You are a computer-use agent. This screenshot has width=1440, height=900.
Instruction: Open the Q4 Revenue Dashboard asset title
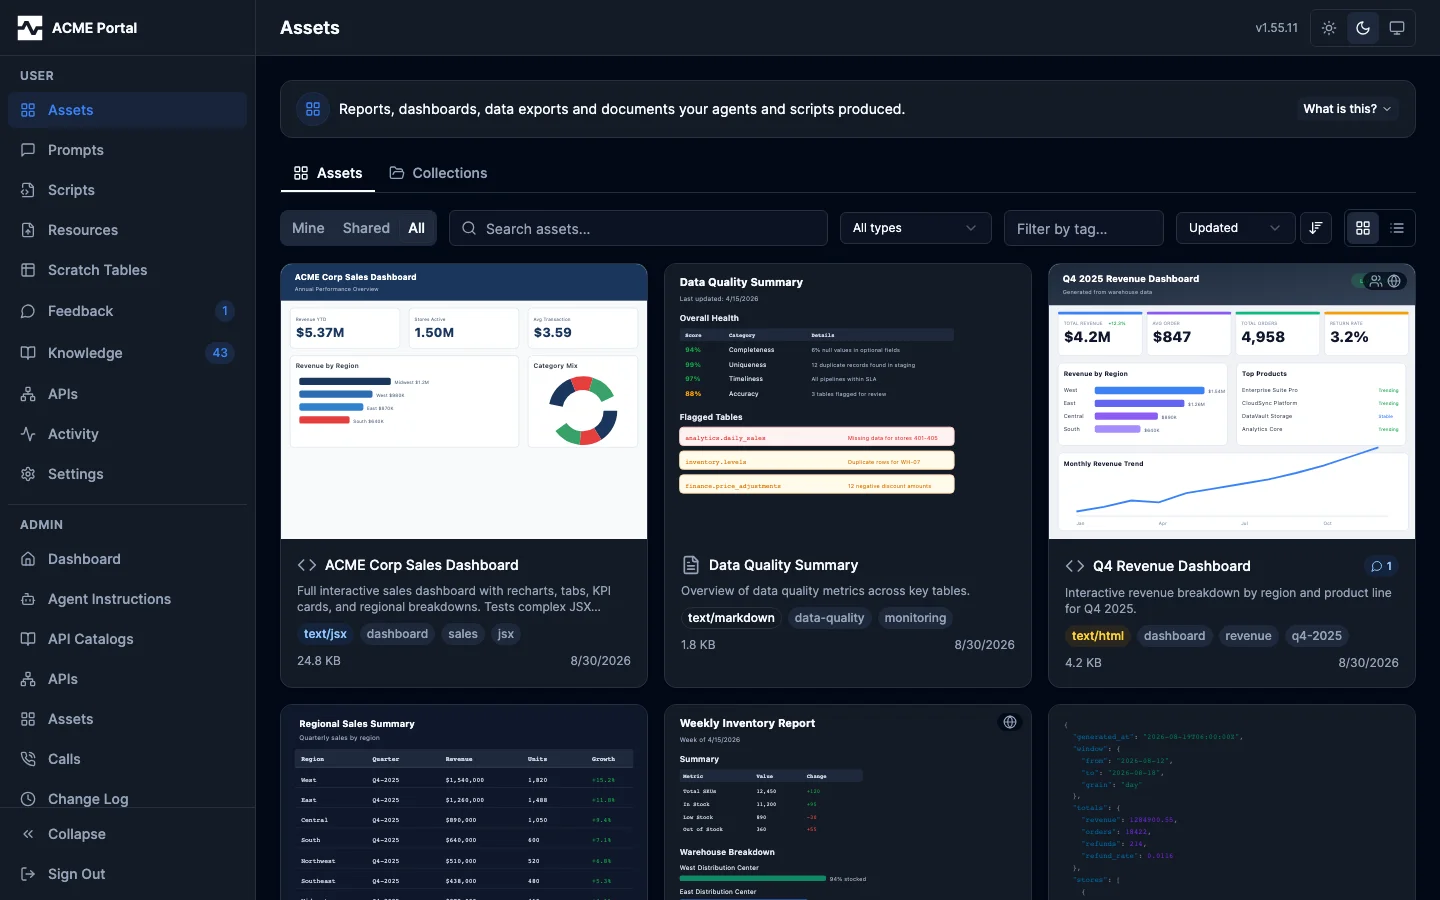1171,566
